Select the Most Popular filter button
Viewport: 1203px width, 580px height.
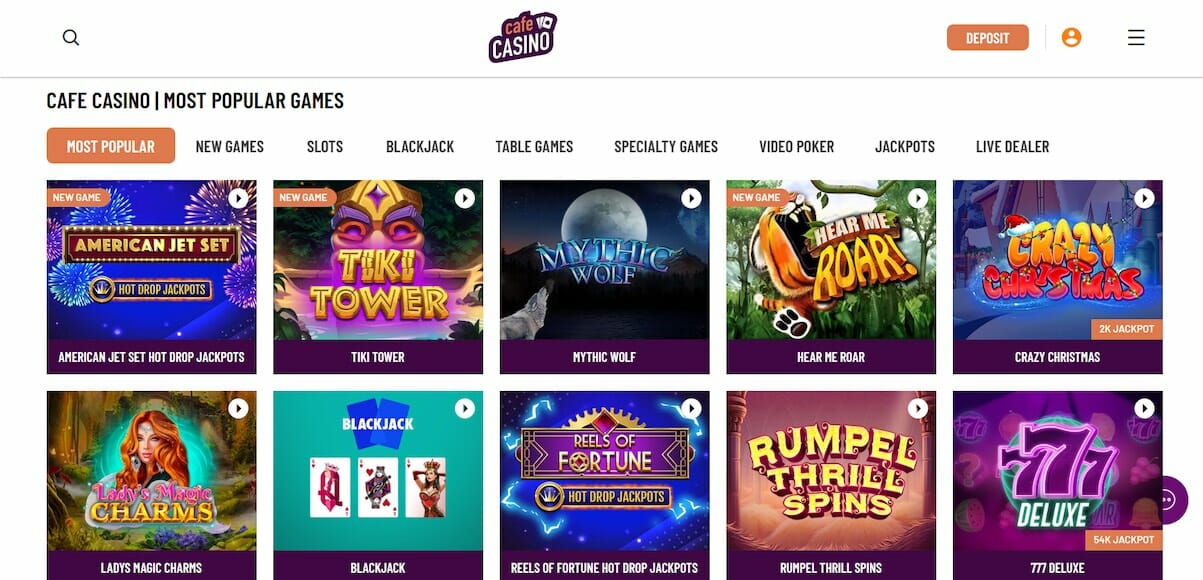[110, 146]
